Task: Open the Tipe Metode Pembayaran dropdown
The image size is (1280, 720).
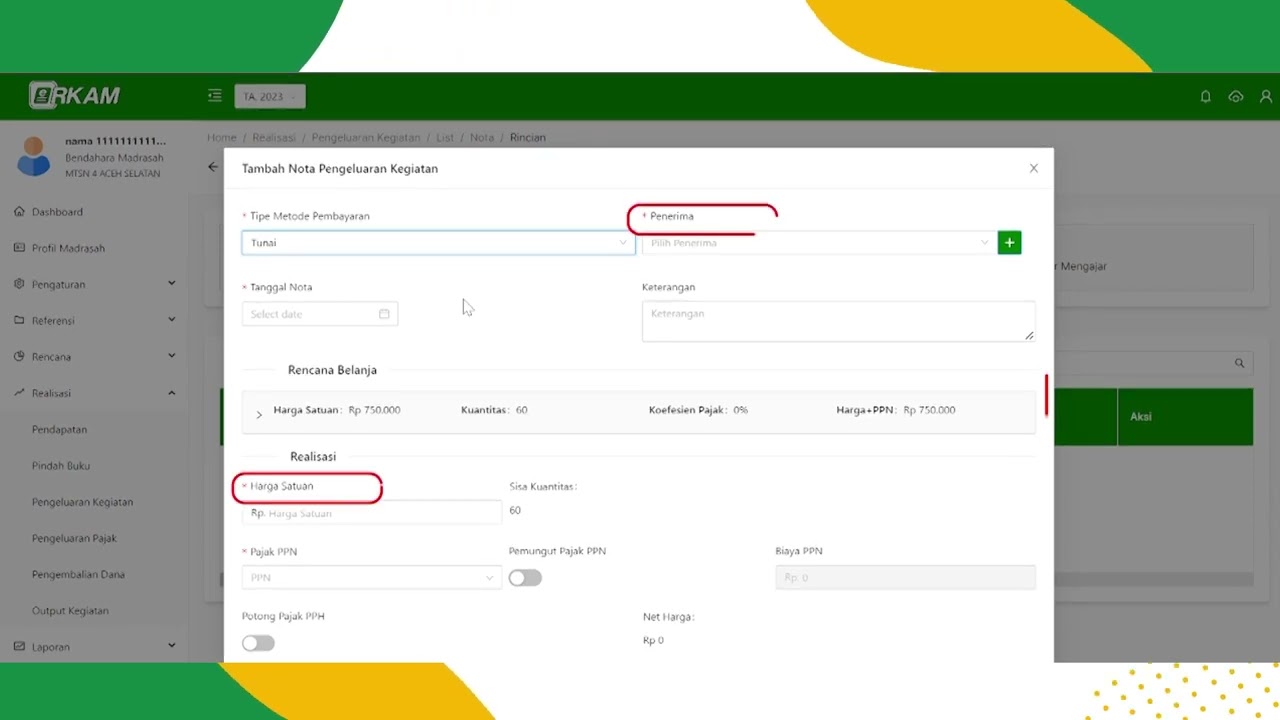Action: pyautogui.click(x=438, y=243)
